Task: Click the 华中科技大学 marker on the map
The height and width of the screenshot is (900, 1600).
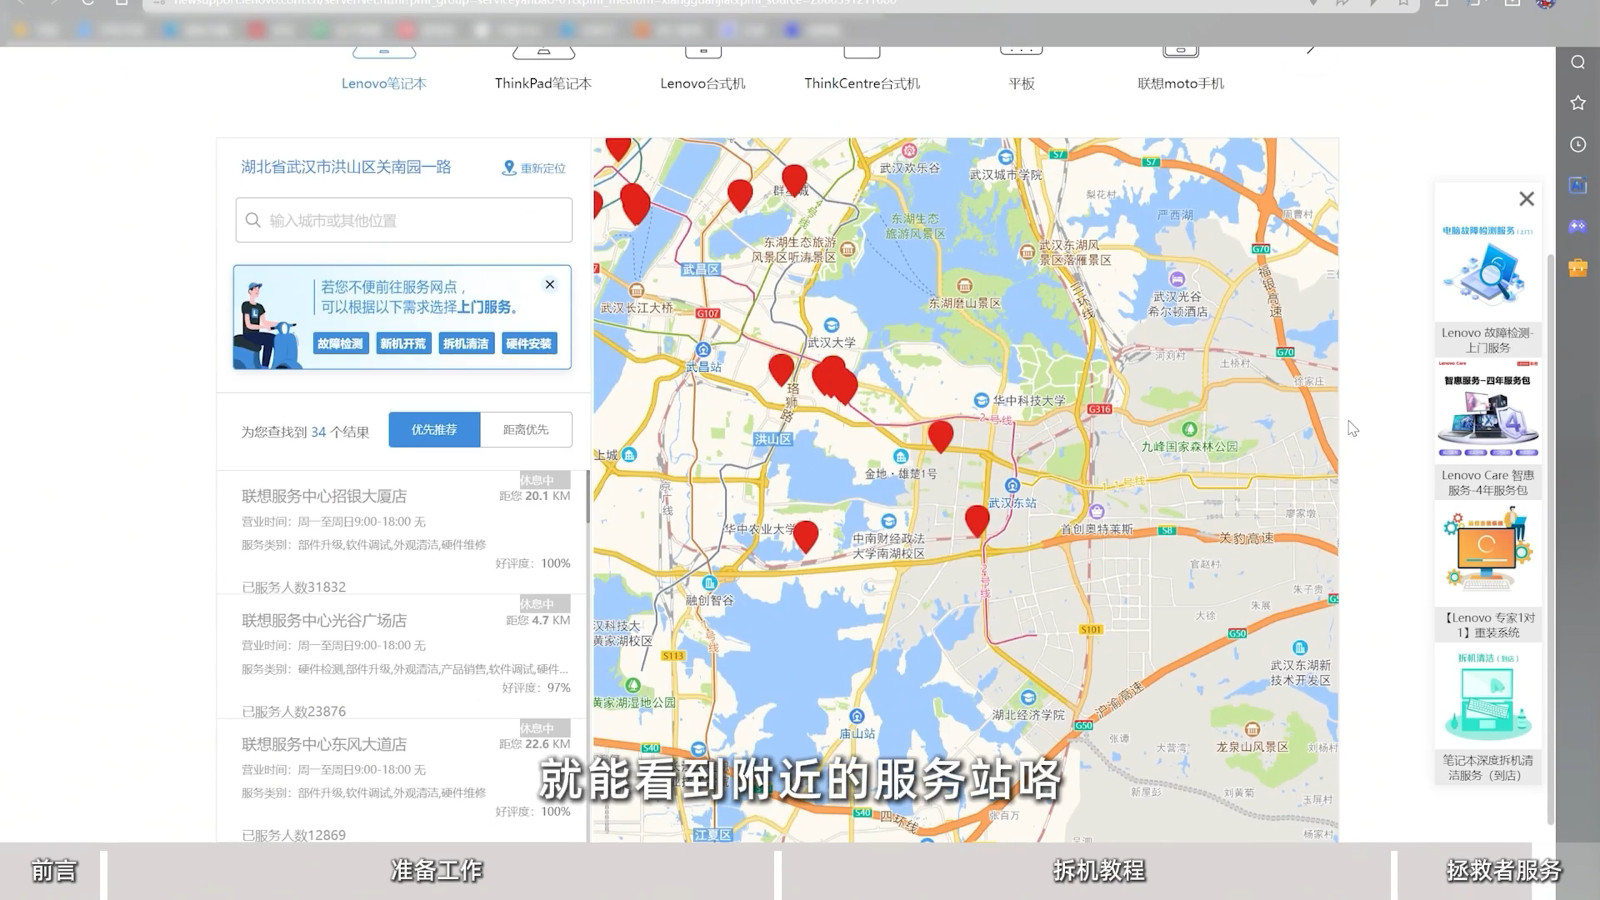Action: [x=981, y=400]
